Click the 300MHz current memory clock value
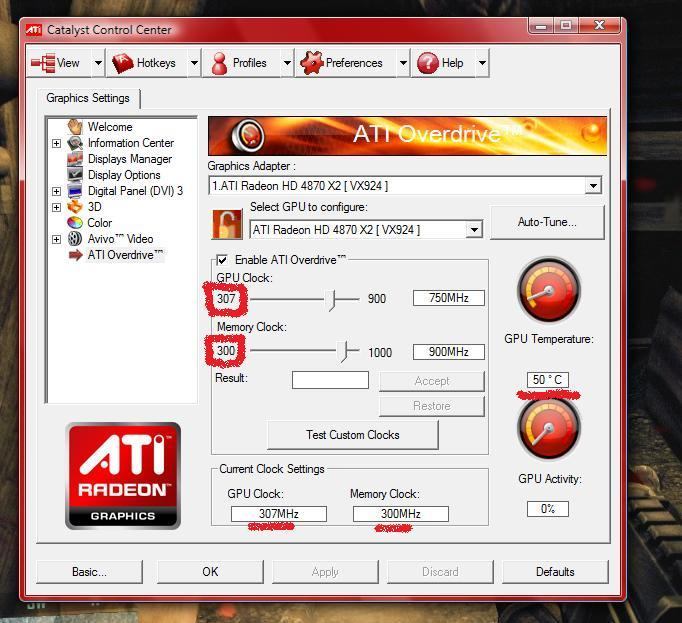This screenshot has height=623, width=682. click(x=401, y=514)
